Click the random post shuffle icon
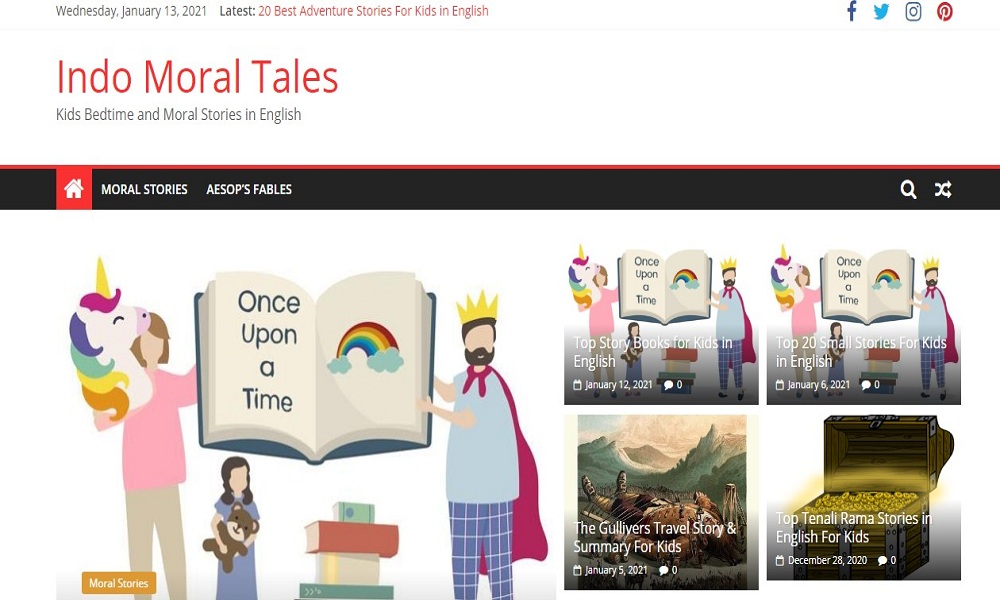 943,189
